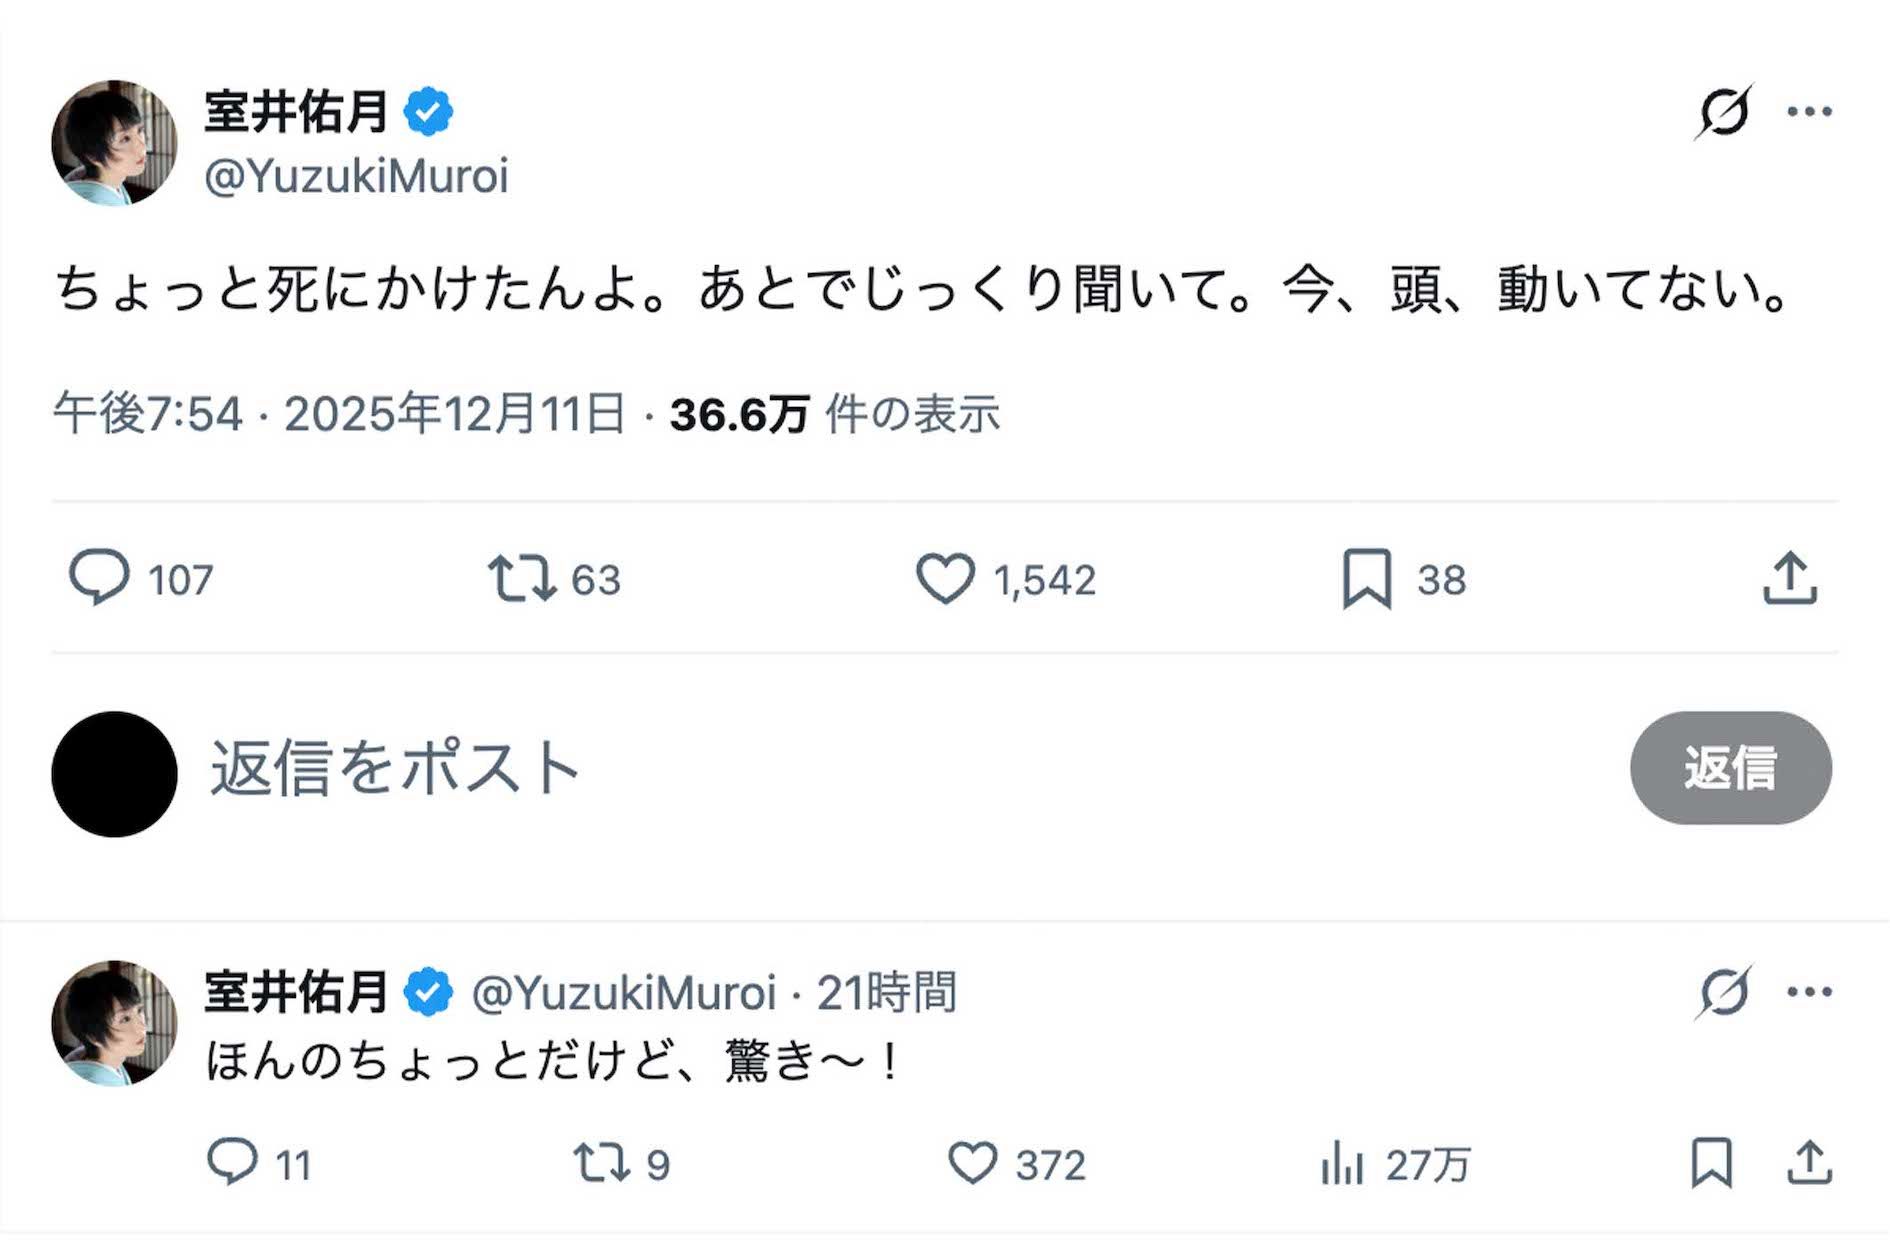Open the verified badge on the top post
Screen dimensions: 1890x1260
click(430, 110)
